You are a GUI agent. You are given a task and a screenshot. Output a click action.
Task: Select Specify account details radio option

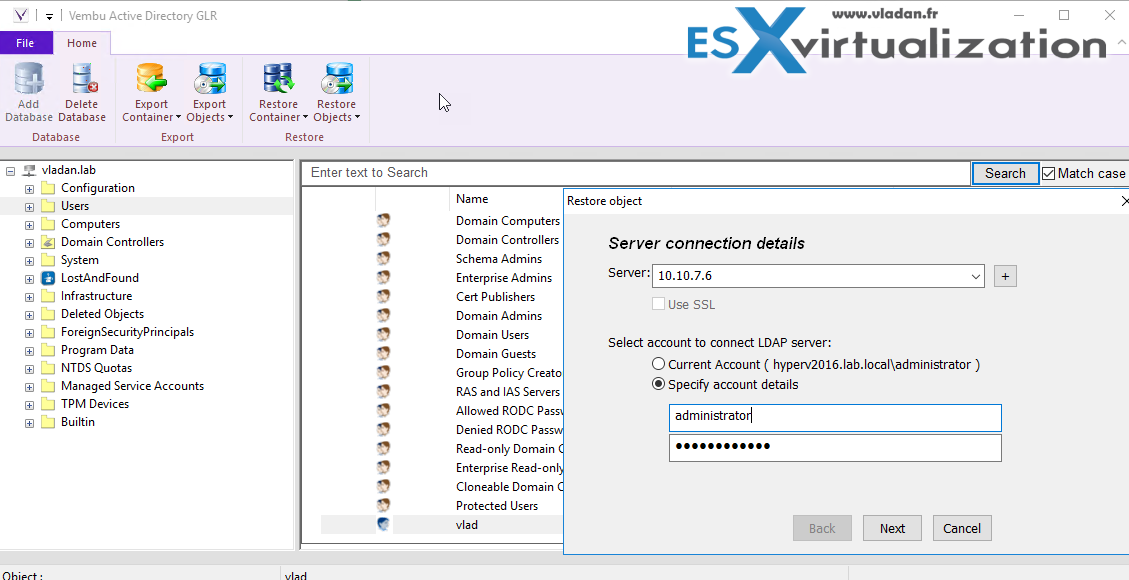tap(658, 384)
